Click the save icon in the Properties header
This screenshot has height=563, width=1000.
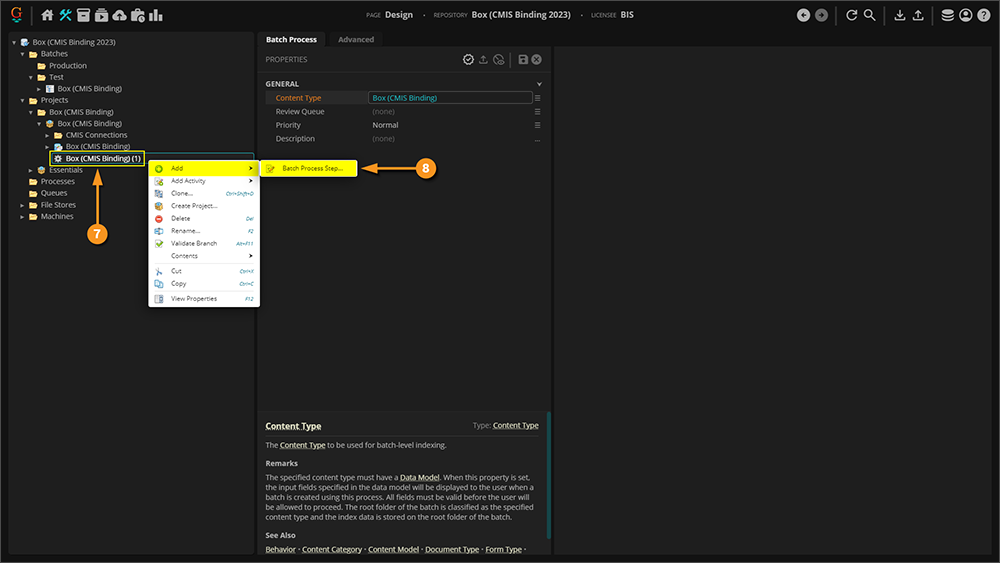523,60
